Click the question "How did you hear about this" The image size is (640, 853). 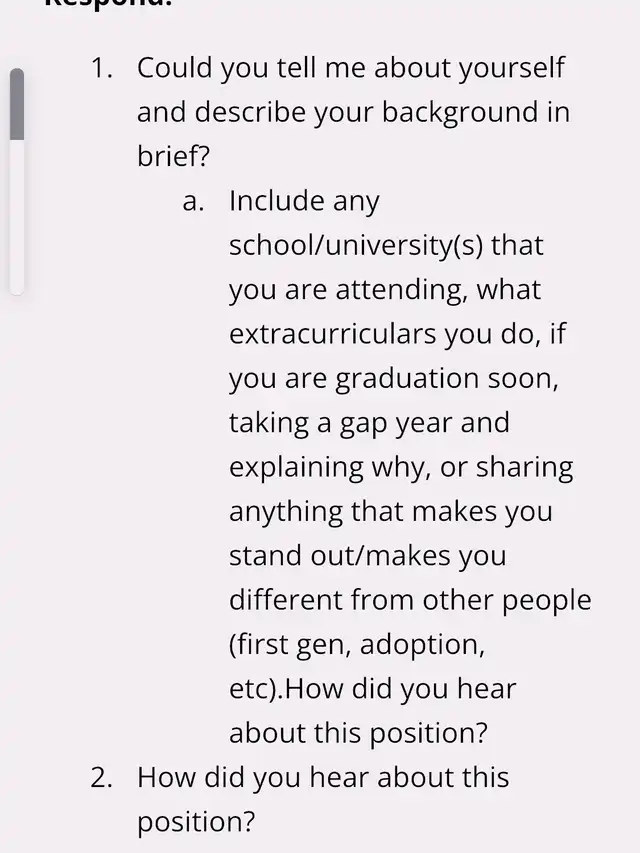coord(323,778)
